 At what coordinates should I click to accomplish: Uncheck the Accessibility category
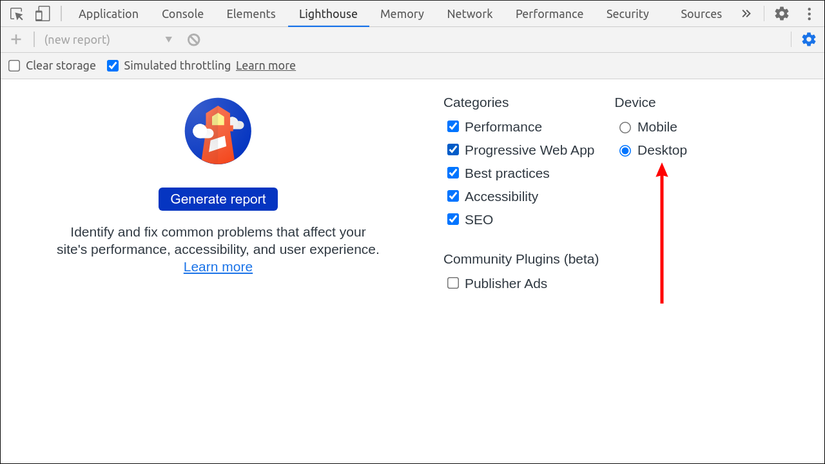(452, 196)
